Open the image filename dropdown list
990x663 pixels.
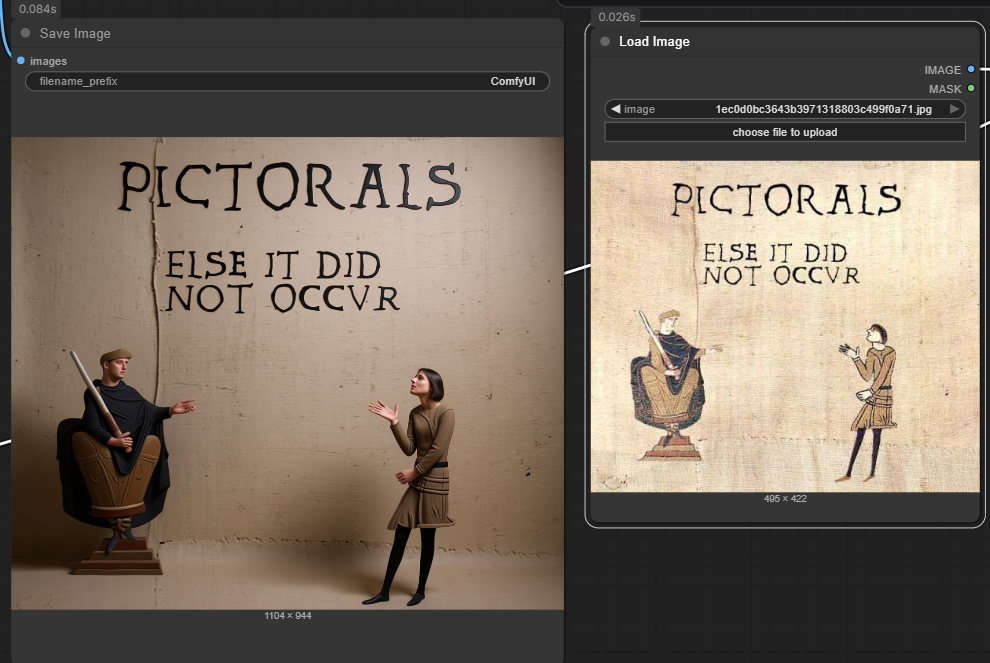tap(785, 109)
